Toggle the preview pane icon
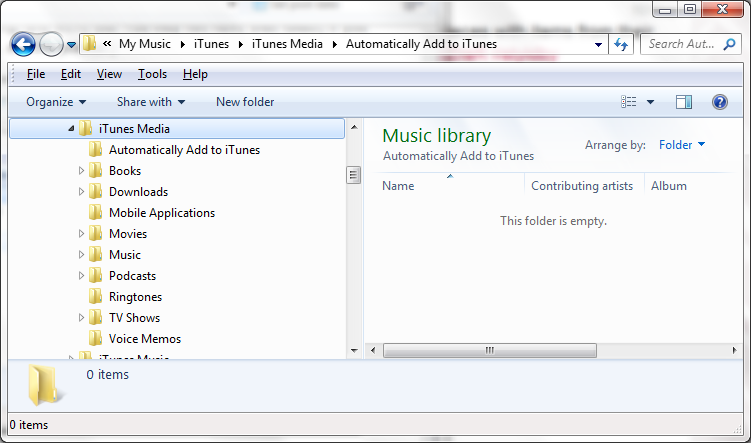This screenshot has width=751, height=443. click(x=683, y=102)
